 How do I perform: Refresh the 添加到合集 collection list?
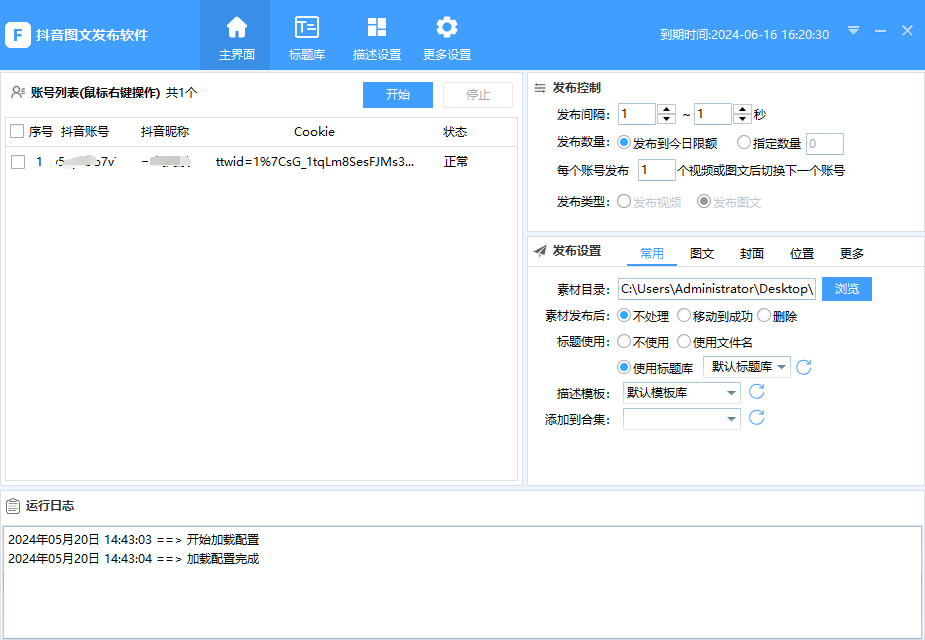coord(757,418)
